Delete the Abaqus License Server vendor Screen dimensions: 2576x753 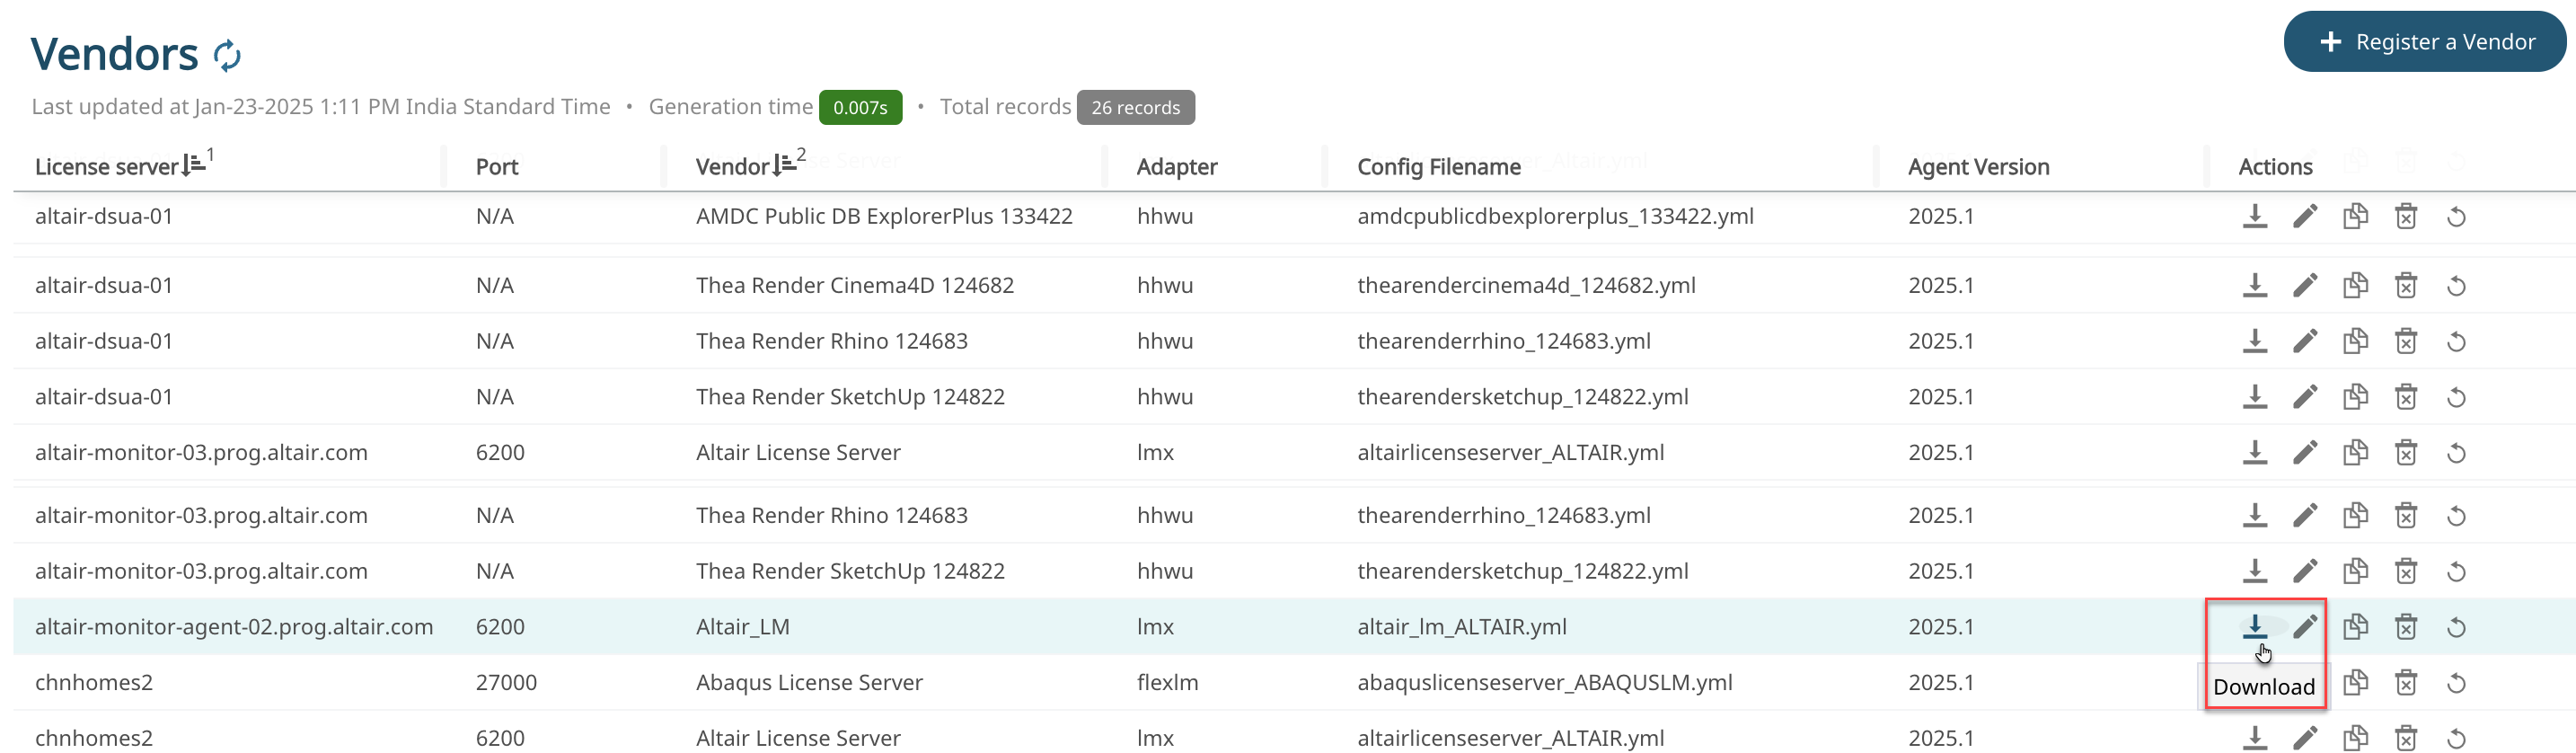click(2405, 683)
